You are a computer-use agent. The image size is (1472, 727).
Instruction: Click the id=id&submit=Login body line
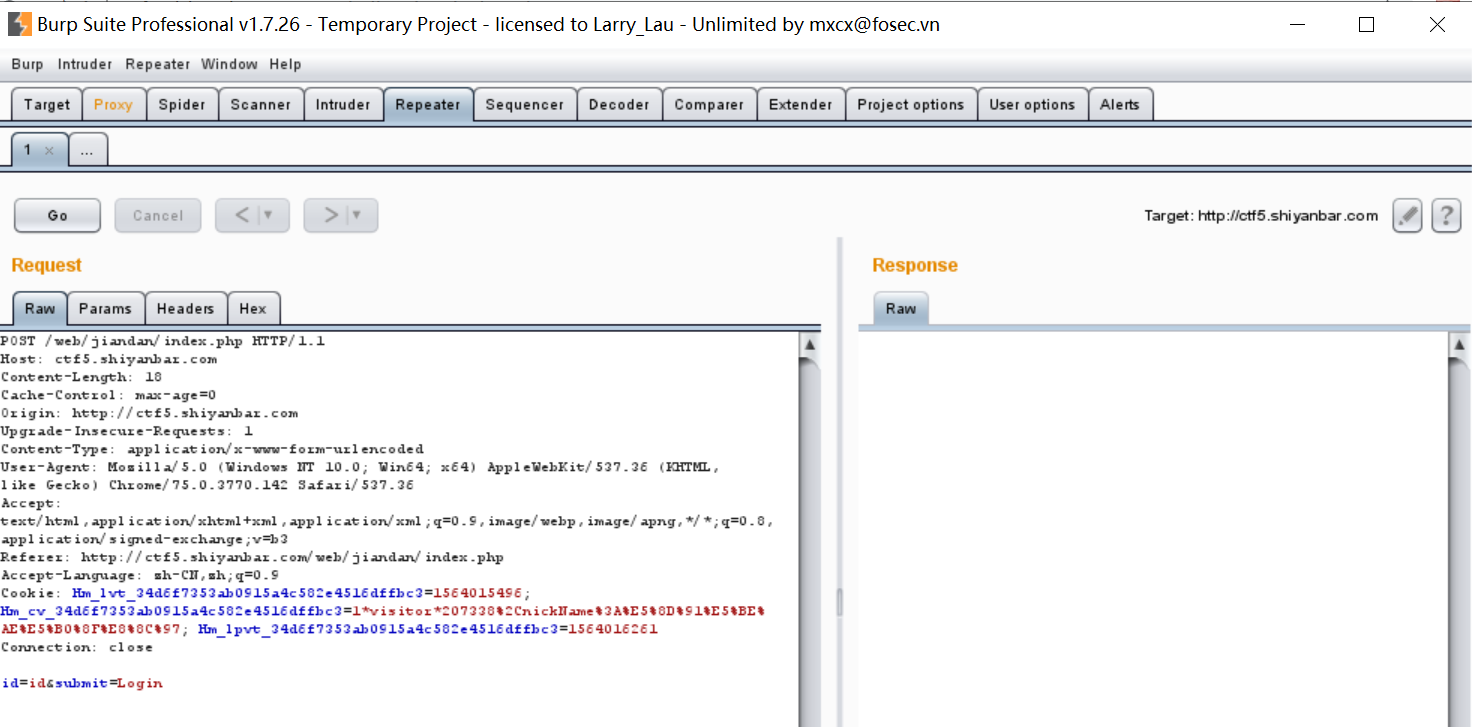click(x=82, y=683)
